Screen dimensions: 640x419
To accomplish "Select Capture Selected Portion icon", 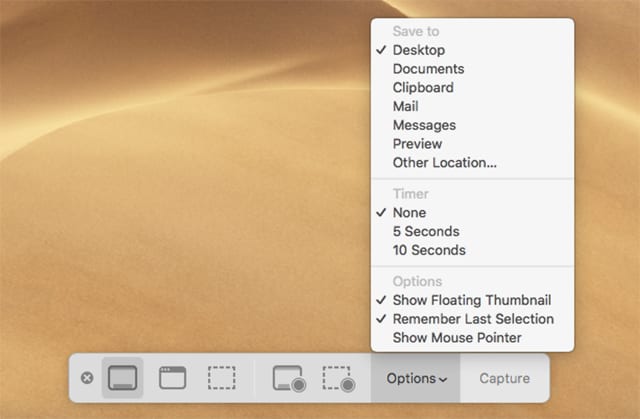I will click(221, 378).
